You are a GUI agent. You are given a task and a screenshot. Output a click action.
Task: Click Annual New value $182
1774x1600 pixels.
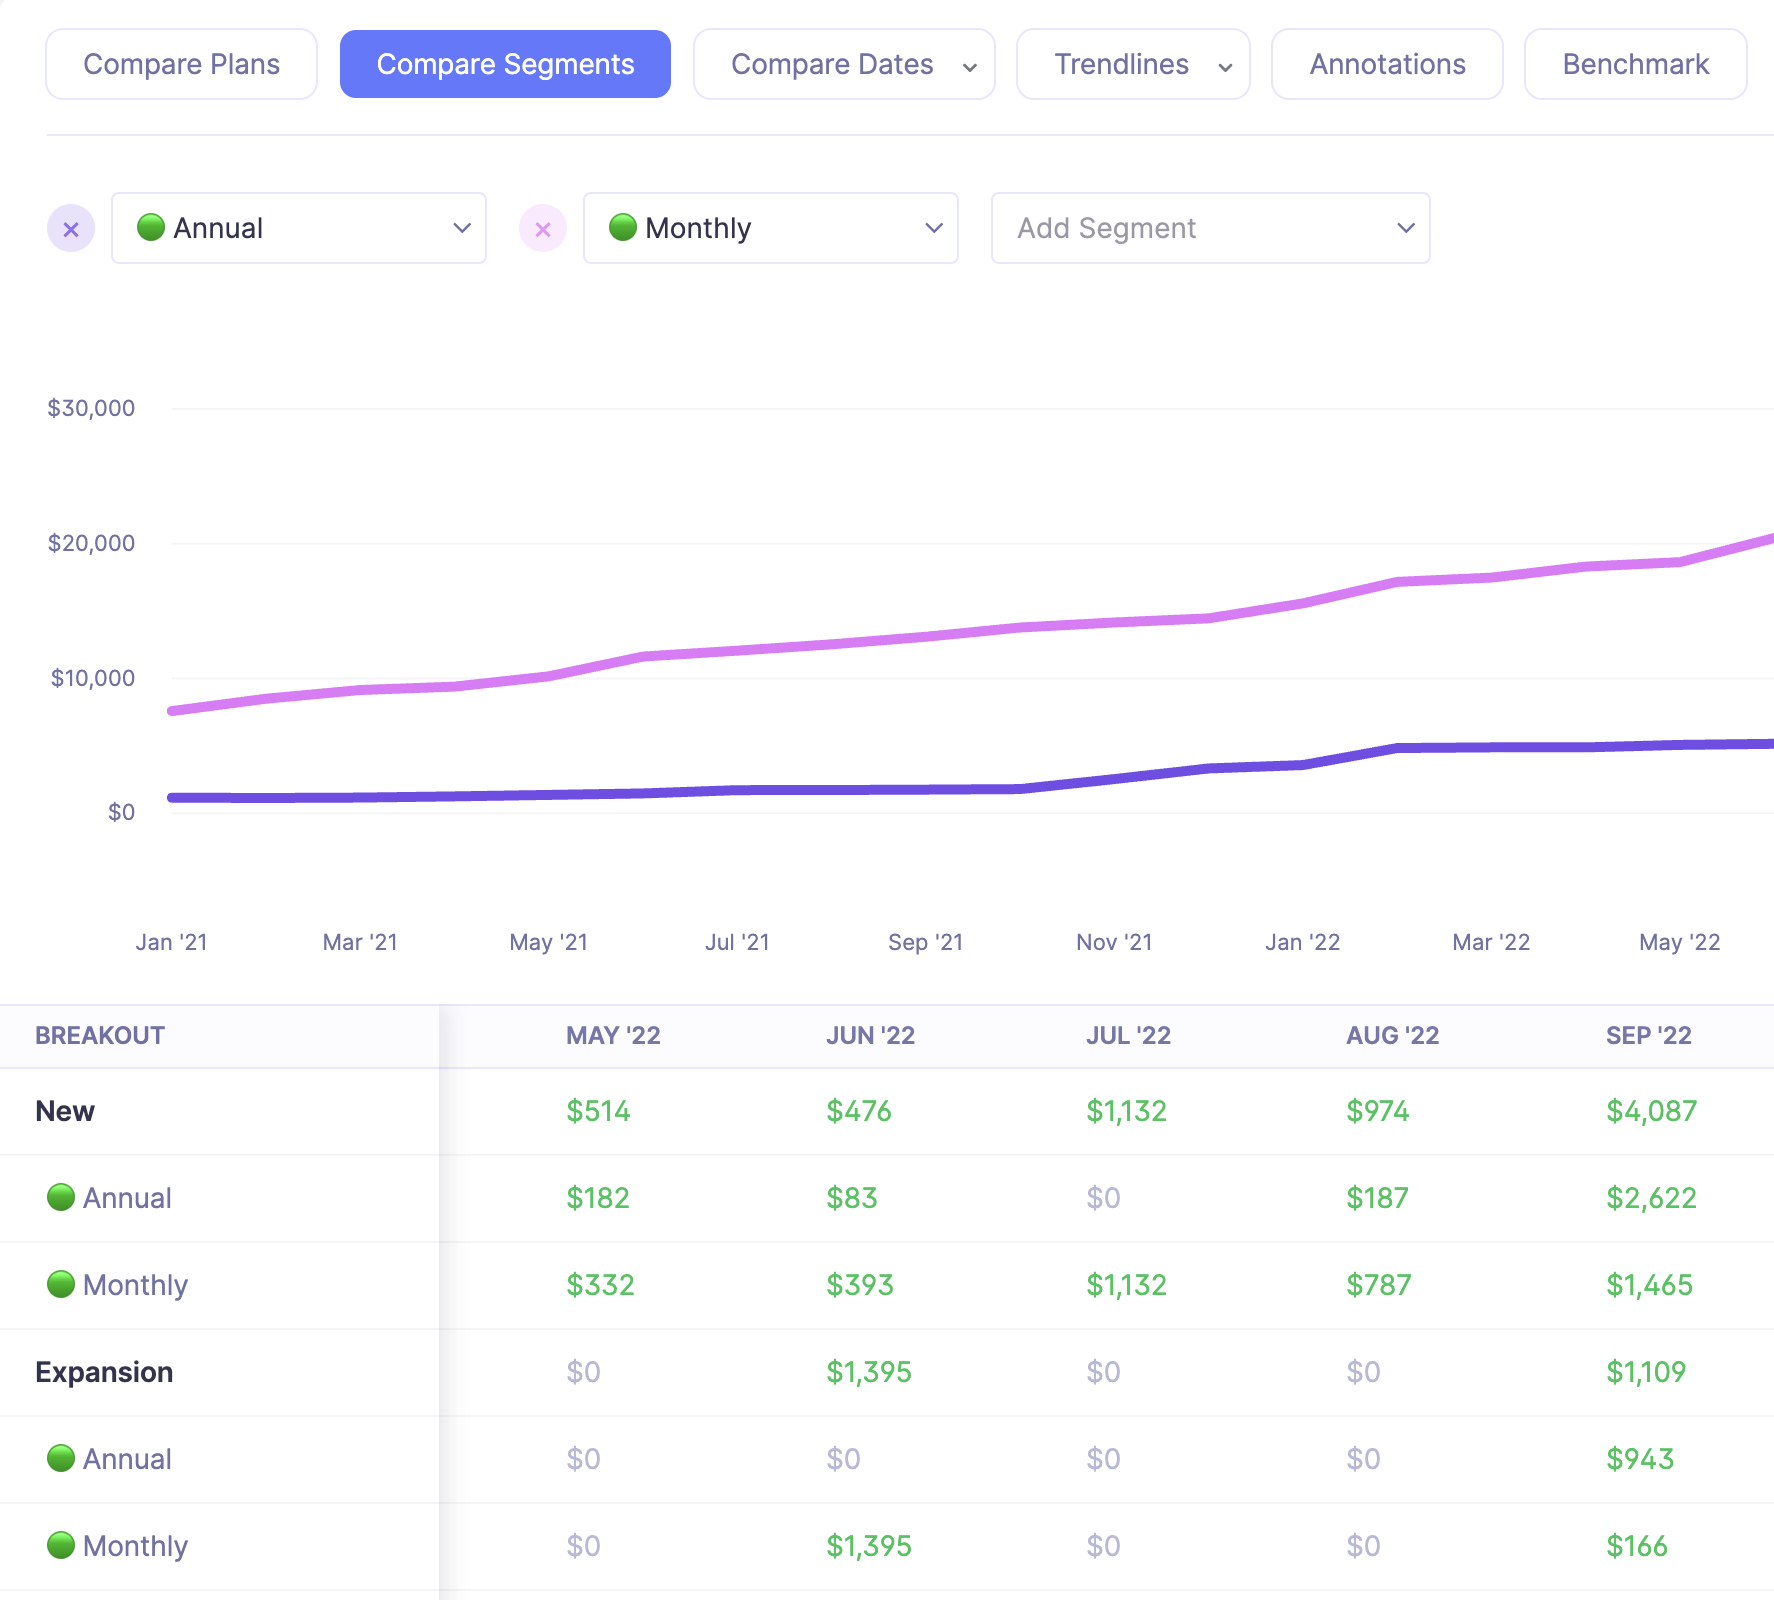(598, 1198)
